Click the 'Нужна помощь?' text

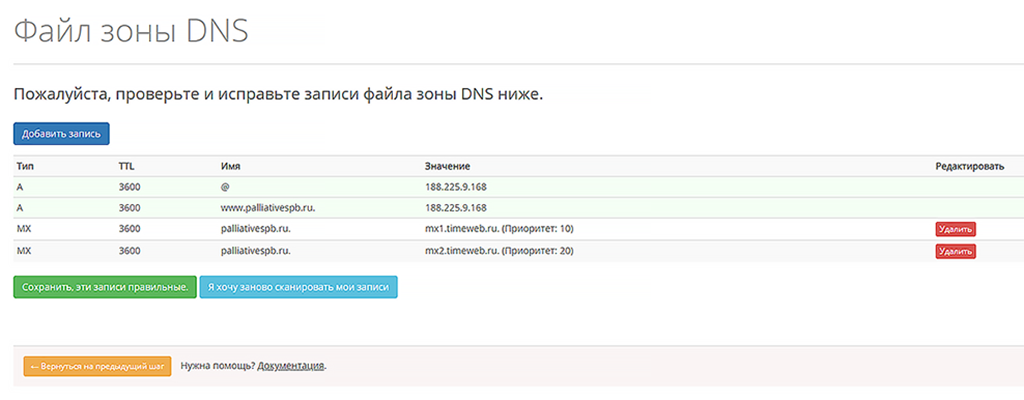tap(217, 366)
